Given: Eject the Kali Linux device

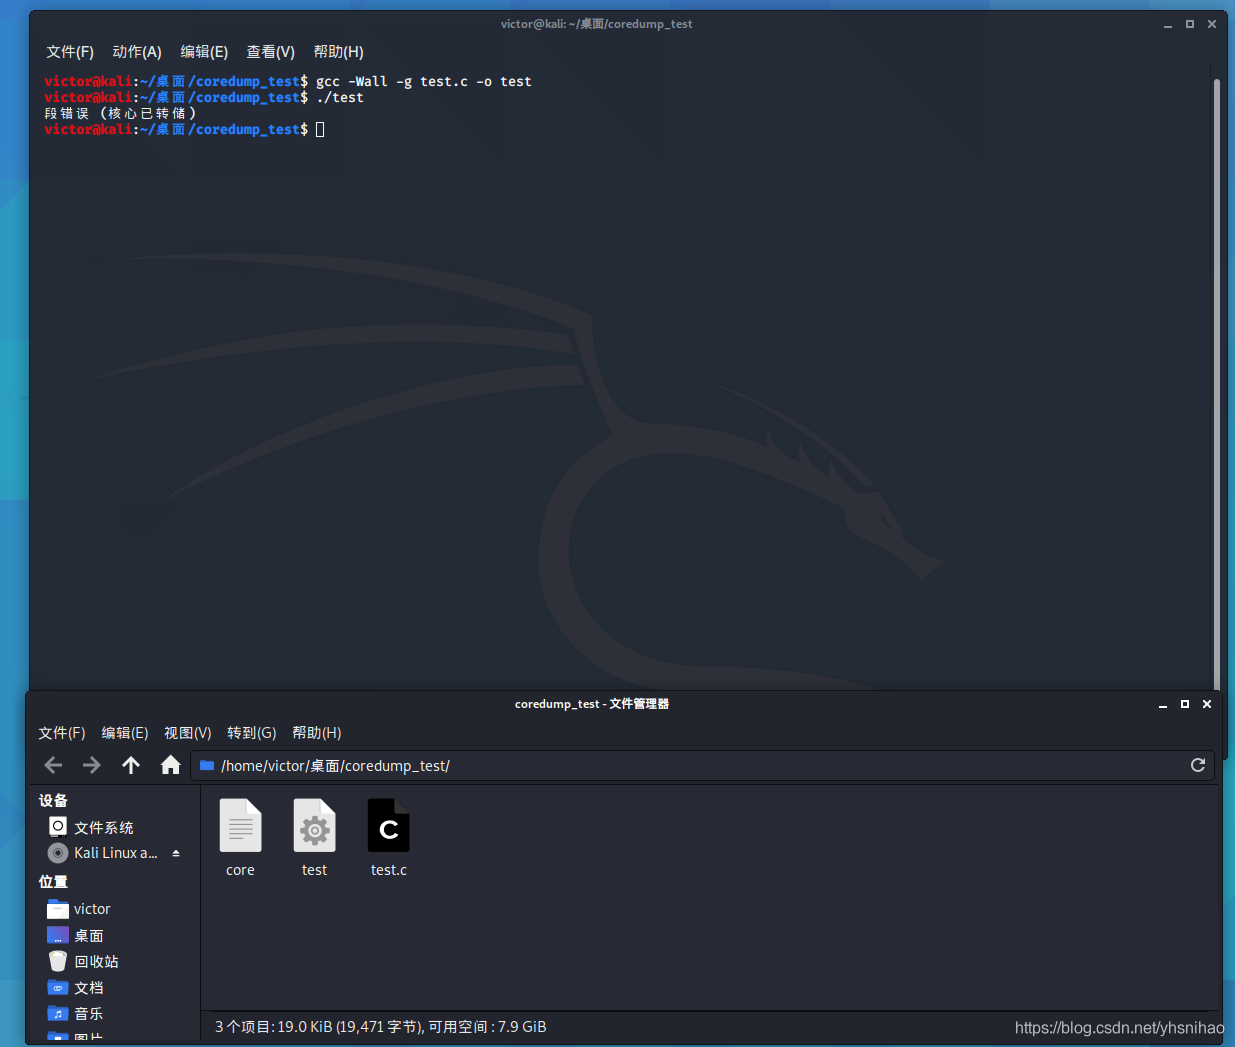Looking at the screenshot, I should tap(176, 853).
